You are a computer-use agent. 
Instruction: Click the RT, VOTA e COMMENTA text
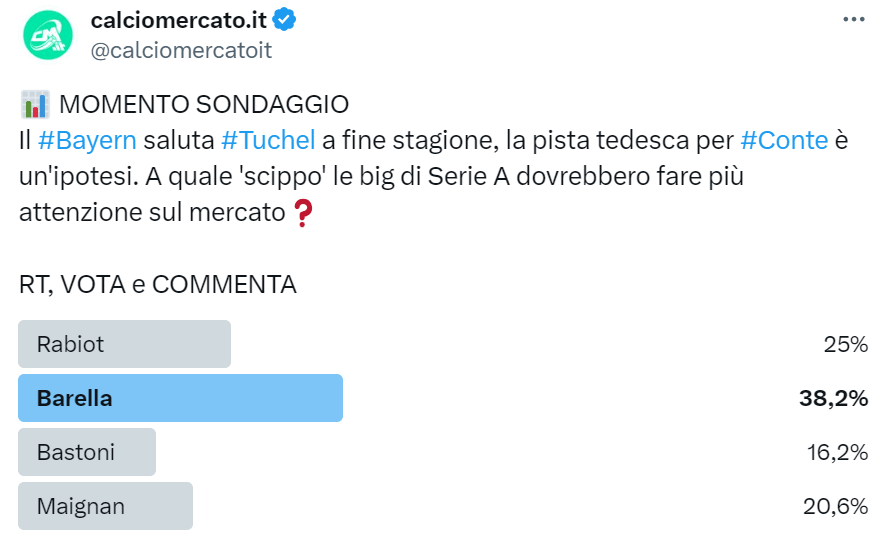click(158, 284)
